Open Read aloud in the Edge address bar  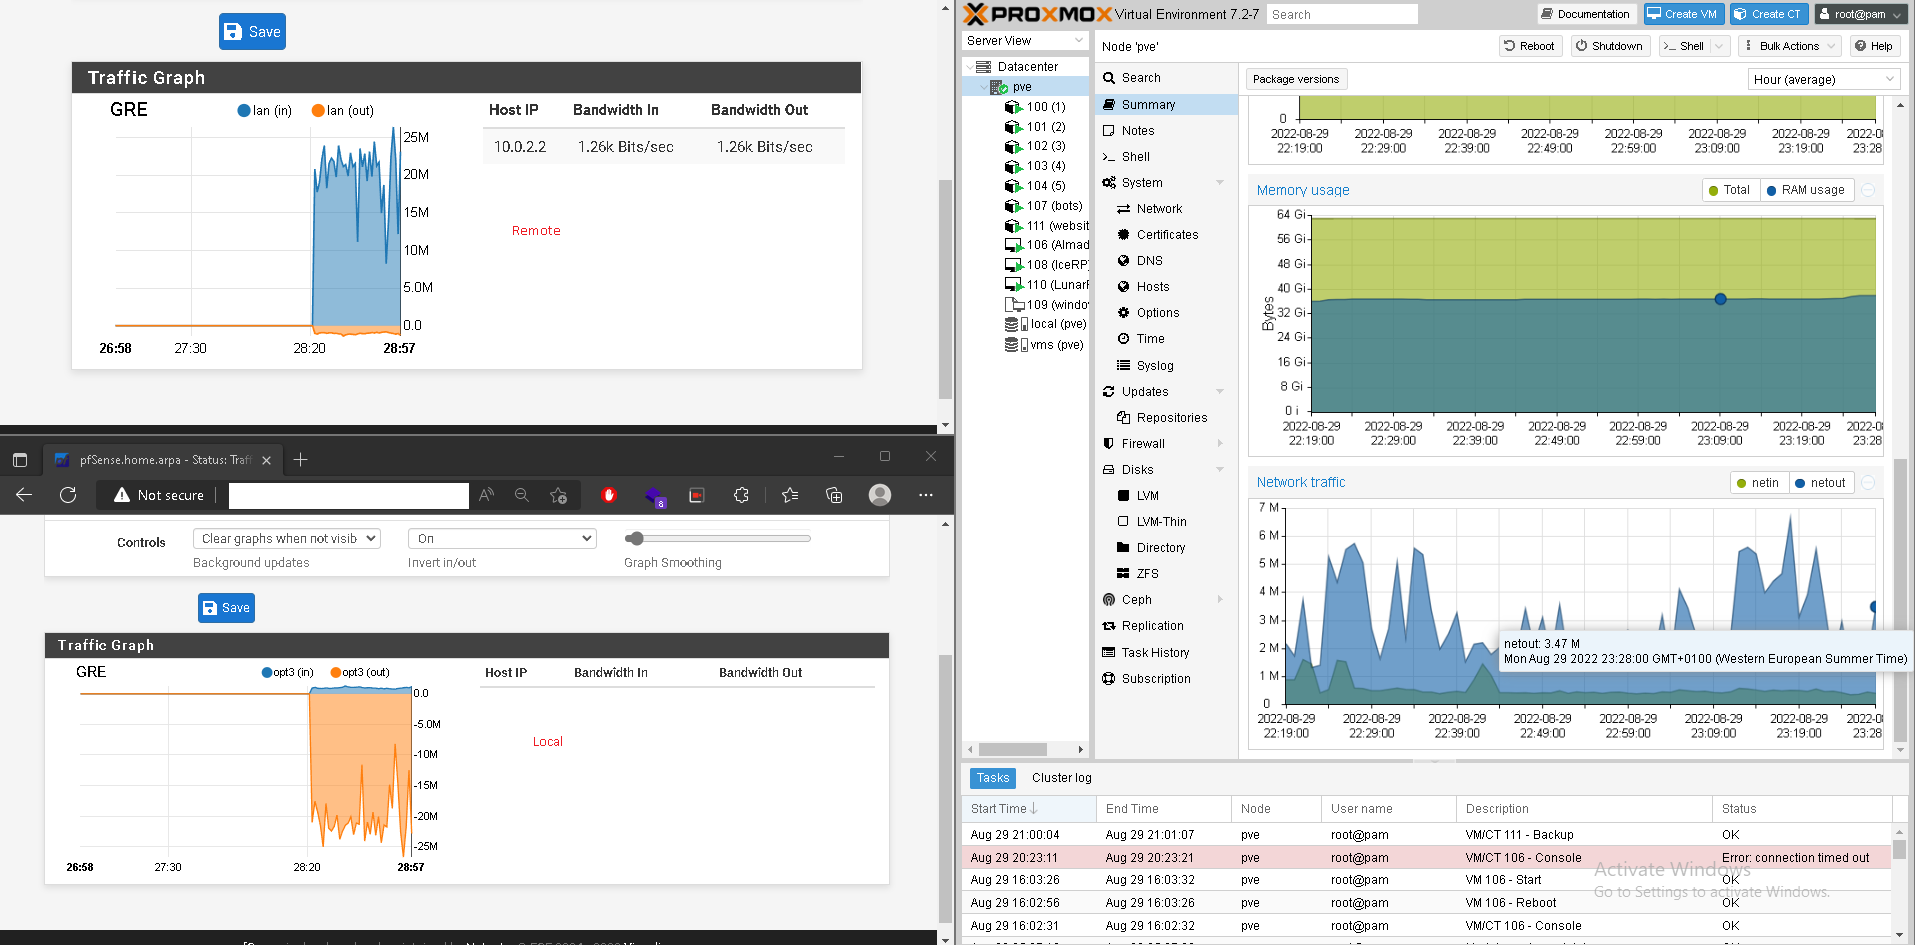[x=486, y=495]
